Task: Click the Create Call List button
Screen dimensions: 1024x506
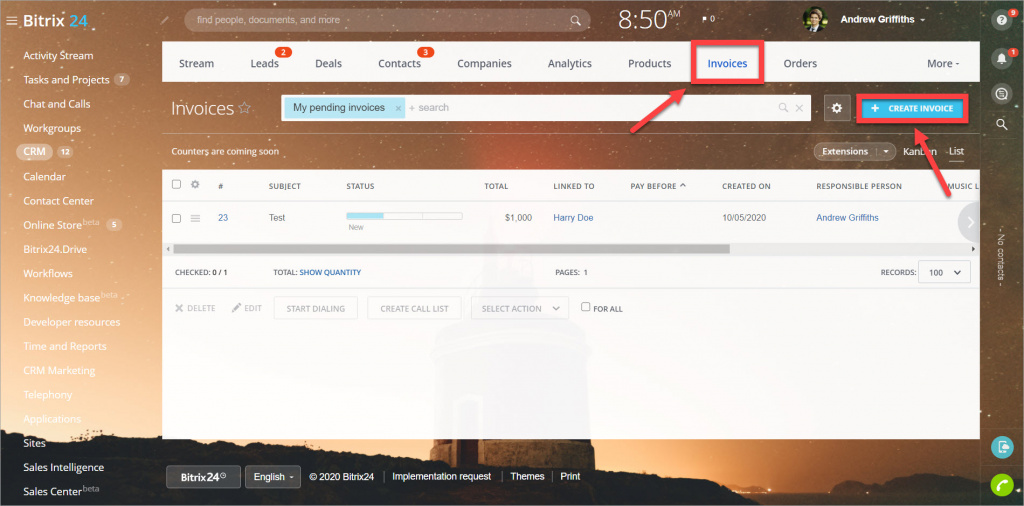Action: pos(414,308)
